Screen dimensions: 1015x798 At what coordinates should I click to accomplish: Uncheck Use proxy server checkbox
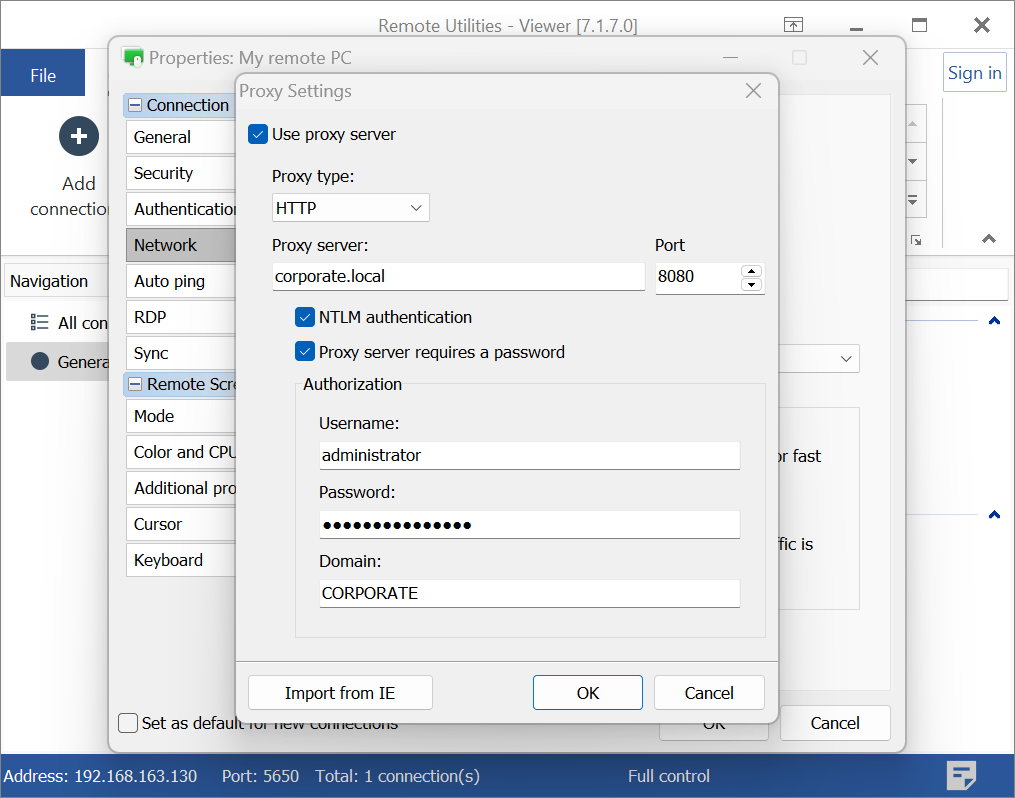pyautogui.click(x=258, y=134)
